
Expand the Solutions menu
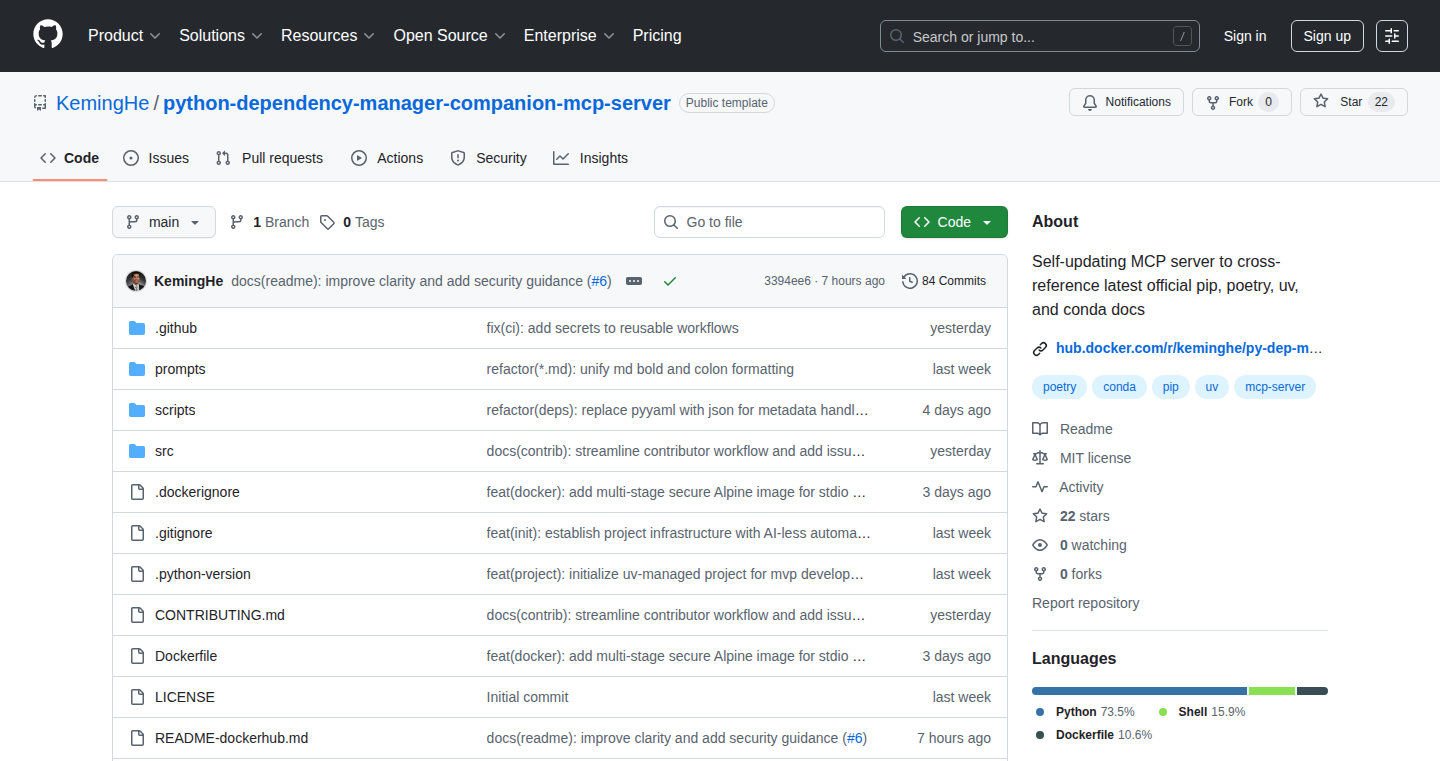point(221,35)
